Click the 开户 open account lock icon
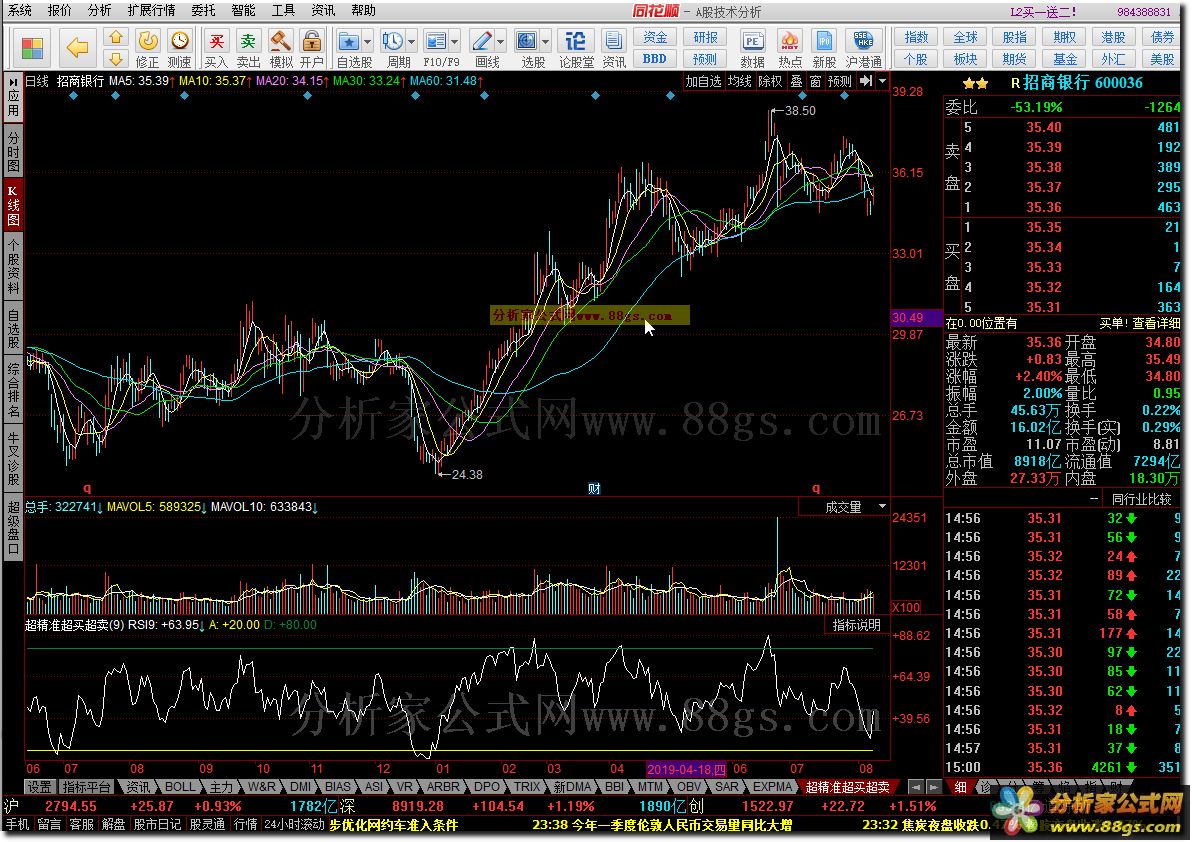This screenshot has width=1192, height=842. click(x=311, y=49)
